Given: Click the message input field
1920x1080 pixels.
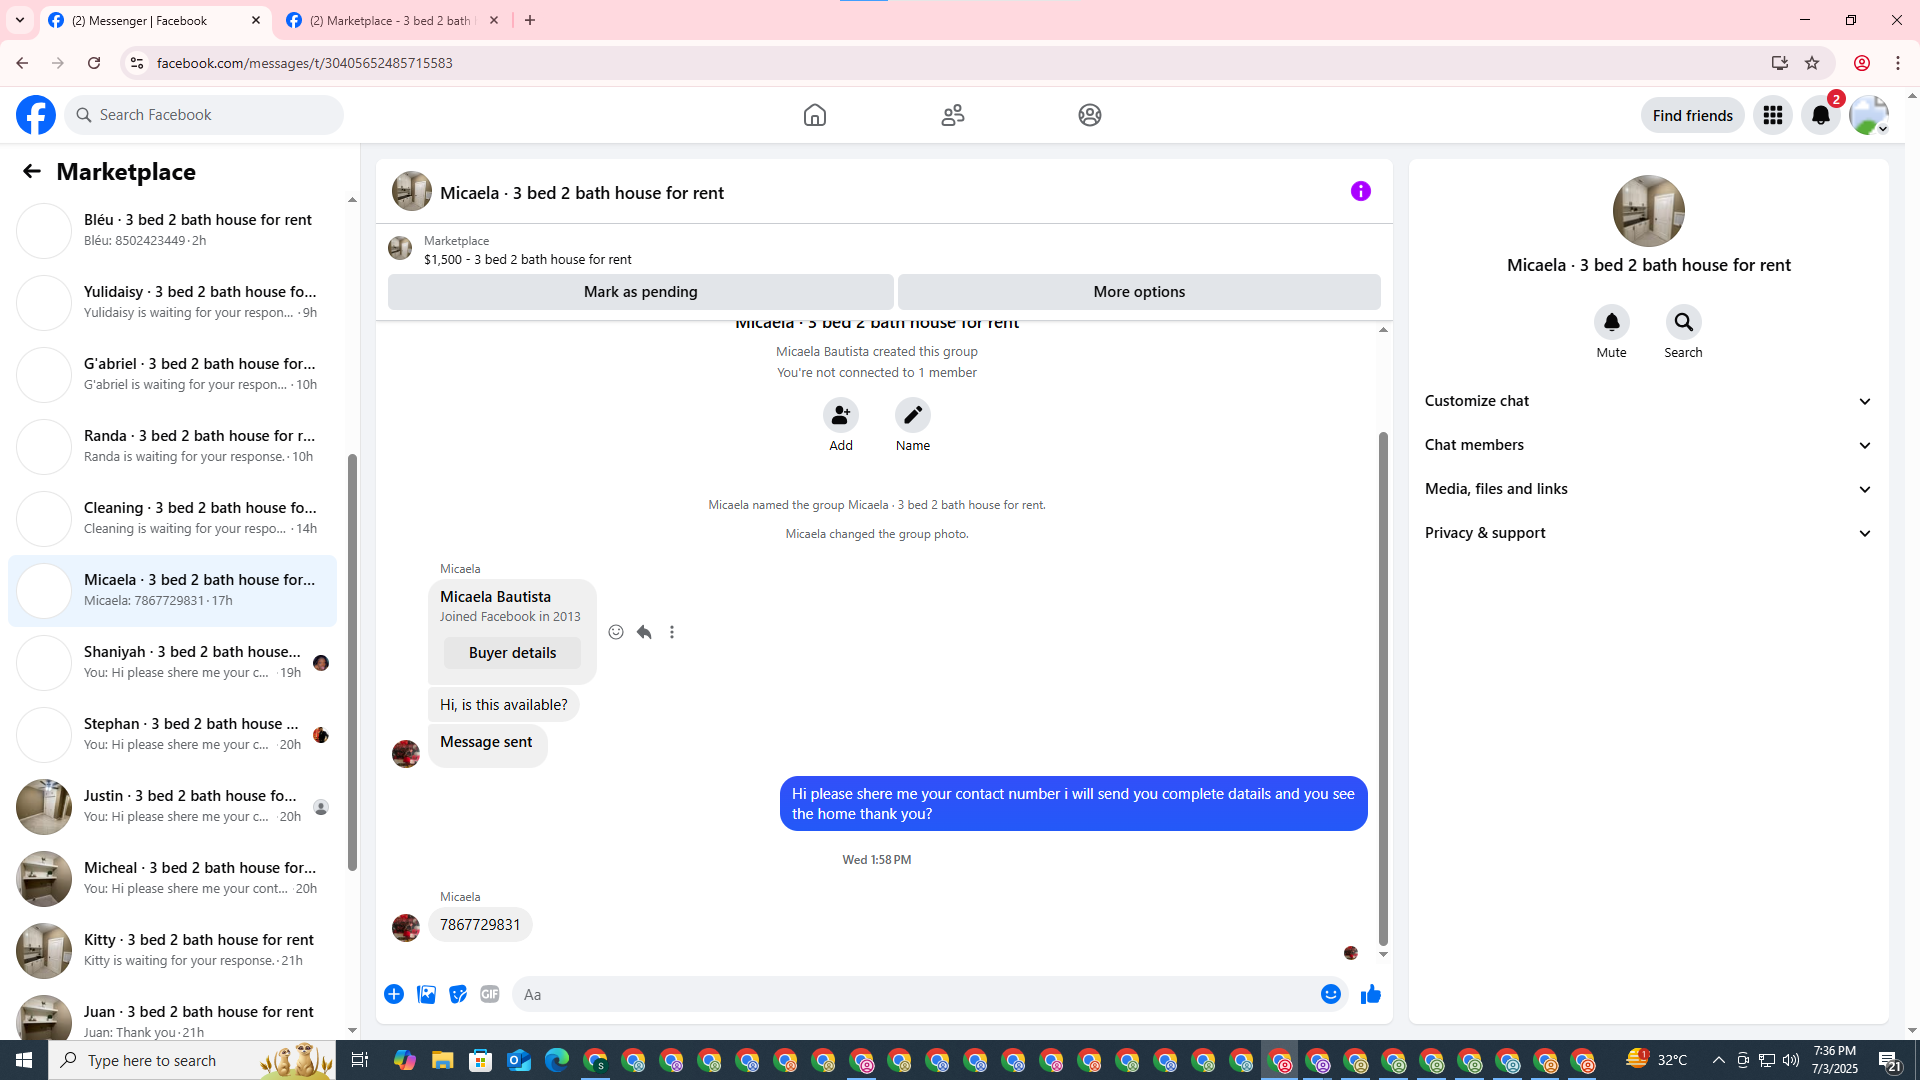Looking at the screenshot, I should pos(915,994).
